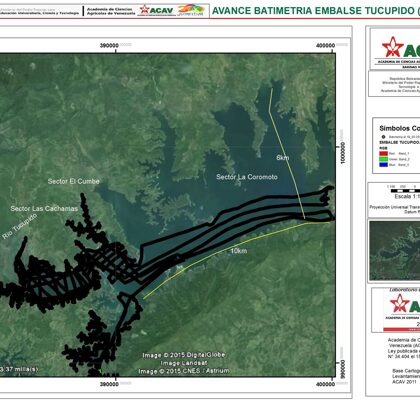
Task: Click the bottom '390000' easting coordinate label
Action: [x=109, y=384]
